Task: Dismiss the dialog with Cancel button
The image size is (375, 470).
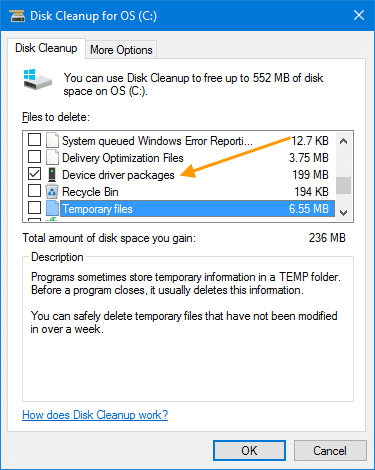Action: point(330,451)
